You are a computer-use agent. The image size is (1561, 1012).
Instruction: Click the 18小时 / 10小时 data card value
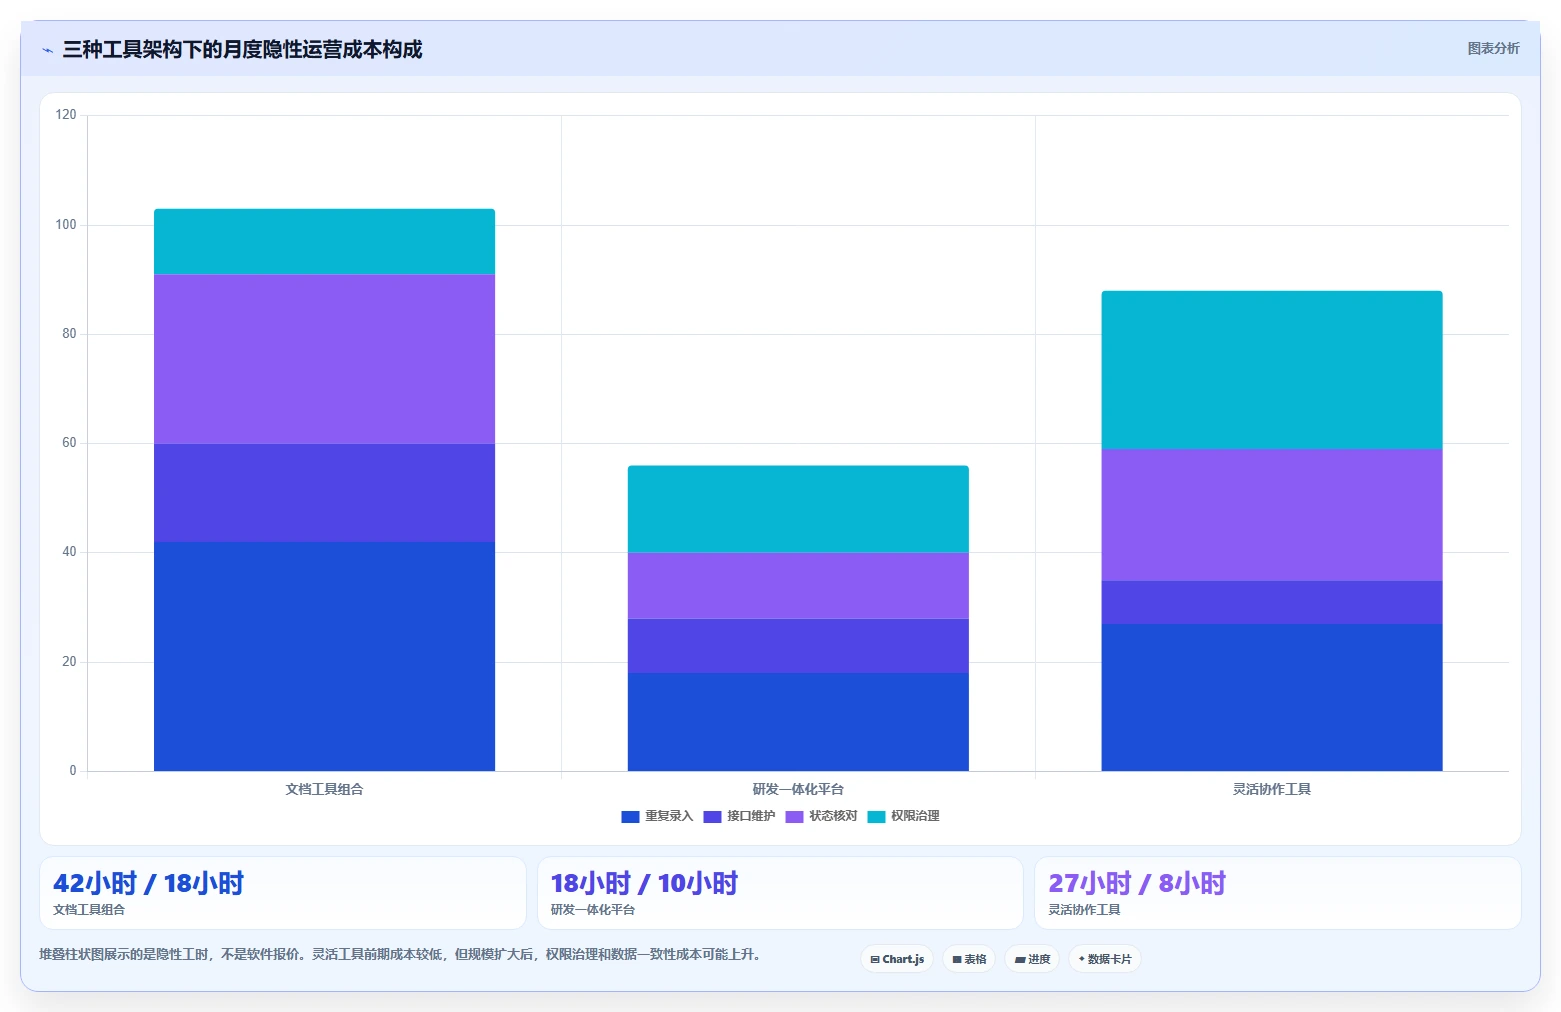(x=644, y=883)
